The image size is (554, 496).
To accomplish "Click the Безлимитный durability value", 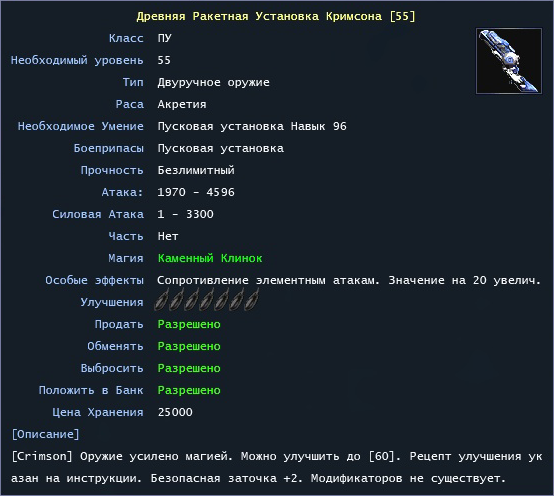I will tap(196, 170).
